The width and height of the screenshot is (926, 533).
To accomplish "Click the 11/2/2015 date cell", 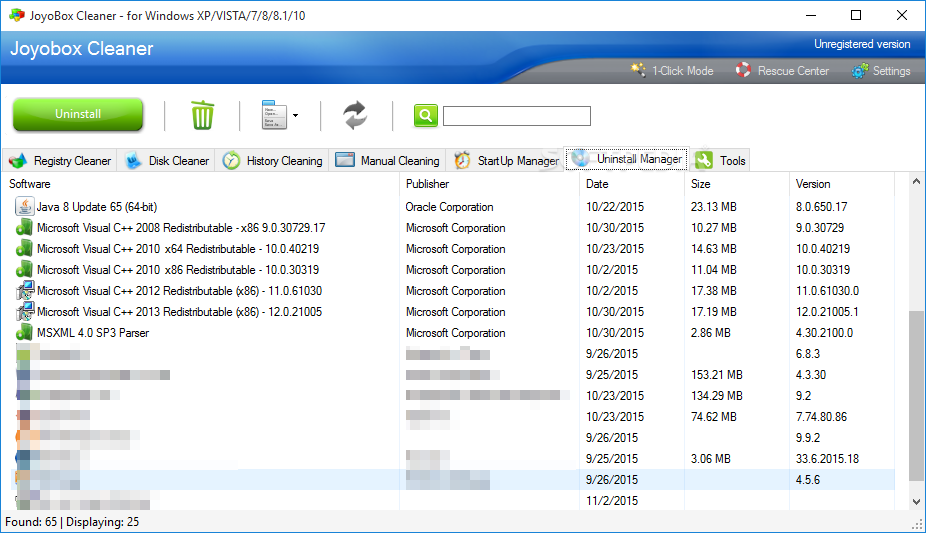I will coord(612,501).
